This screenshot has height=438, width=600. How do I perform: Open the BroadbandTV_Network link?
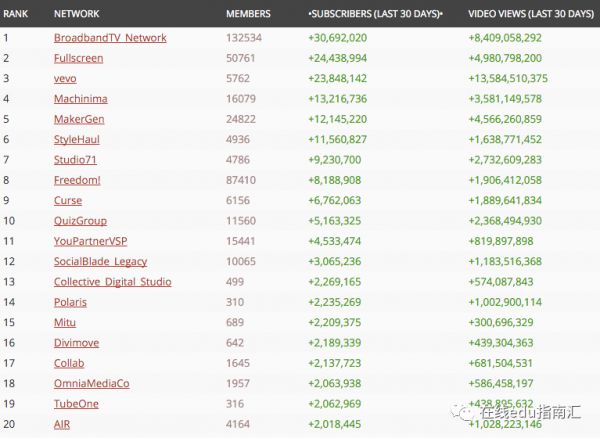pos(110,38)
